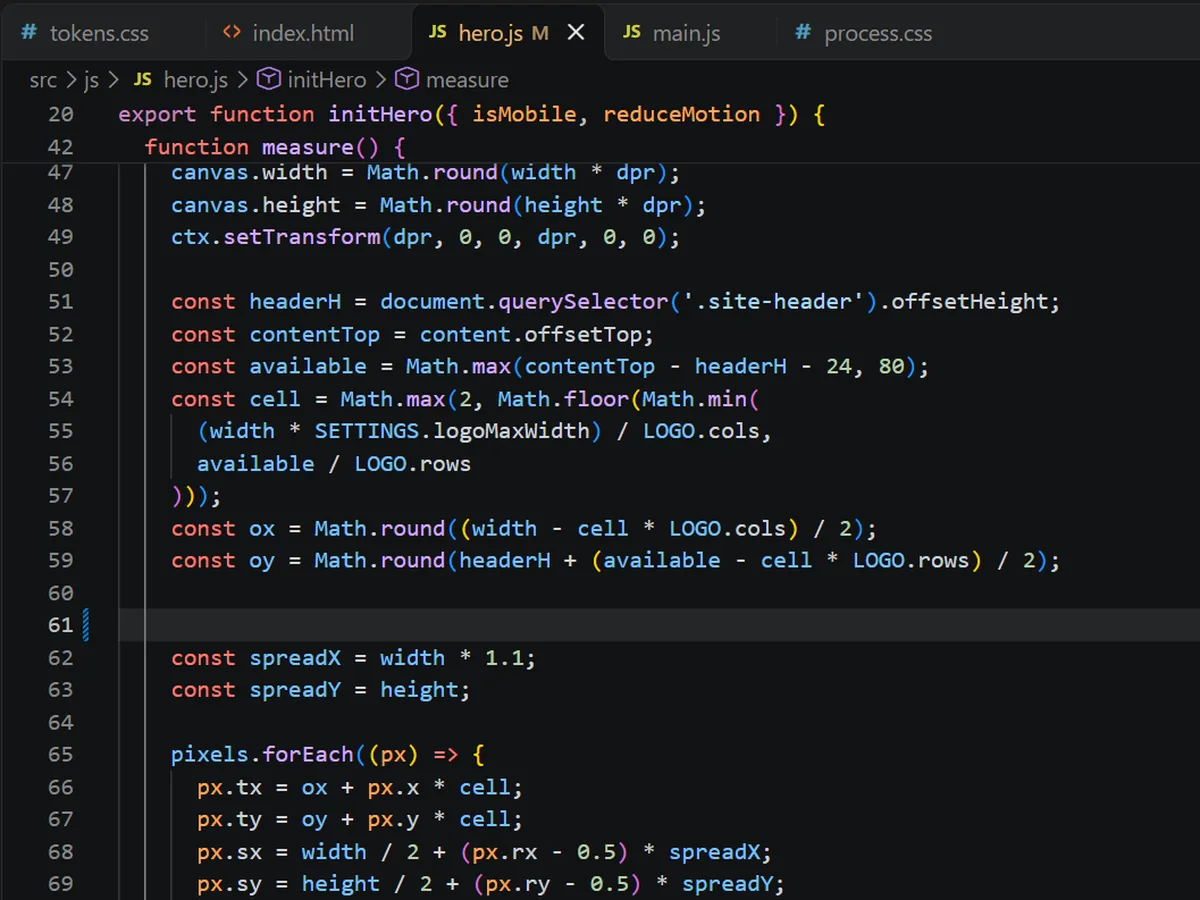Click 'document.querySelector' on line 51

coord(524,302)
